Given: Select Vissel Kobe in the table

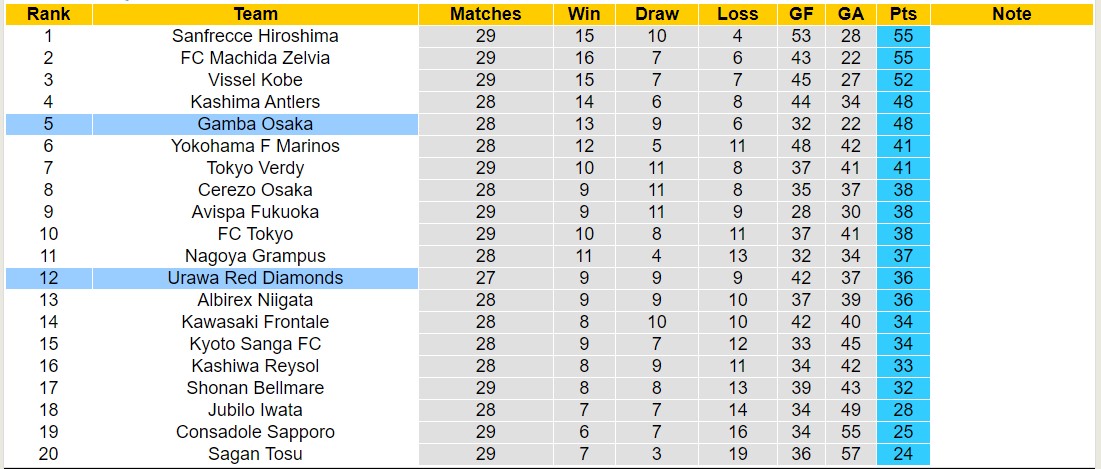Looking at the screenshot, I should point(255,80).
